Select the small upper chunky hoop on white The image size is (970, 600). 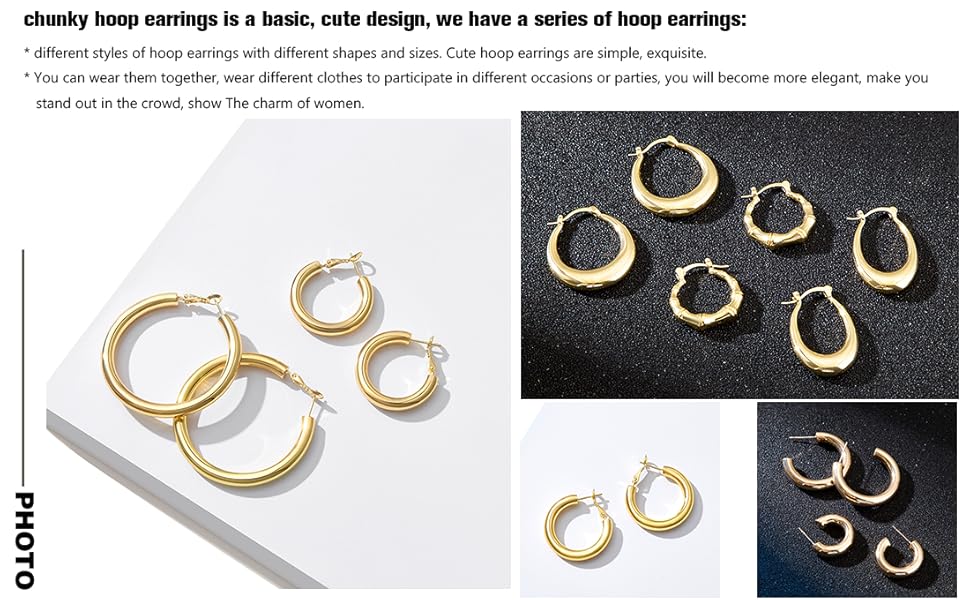tap(332, 296)
